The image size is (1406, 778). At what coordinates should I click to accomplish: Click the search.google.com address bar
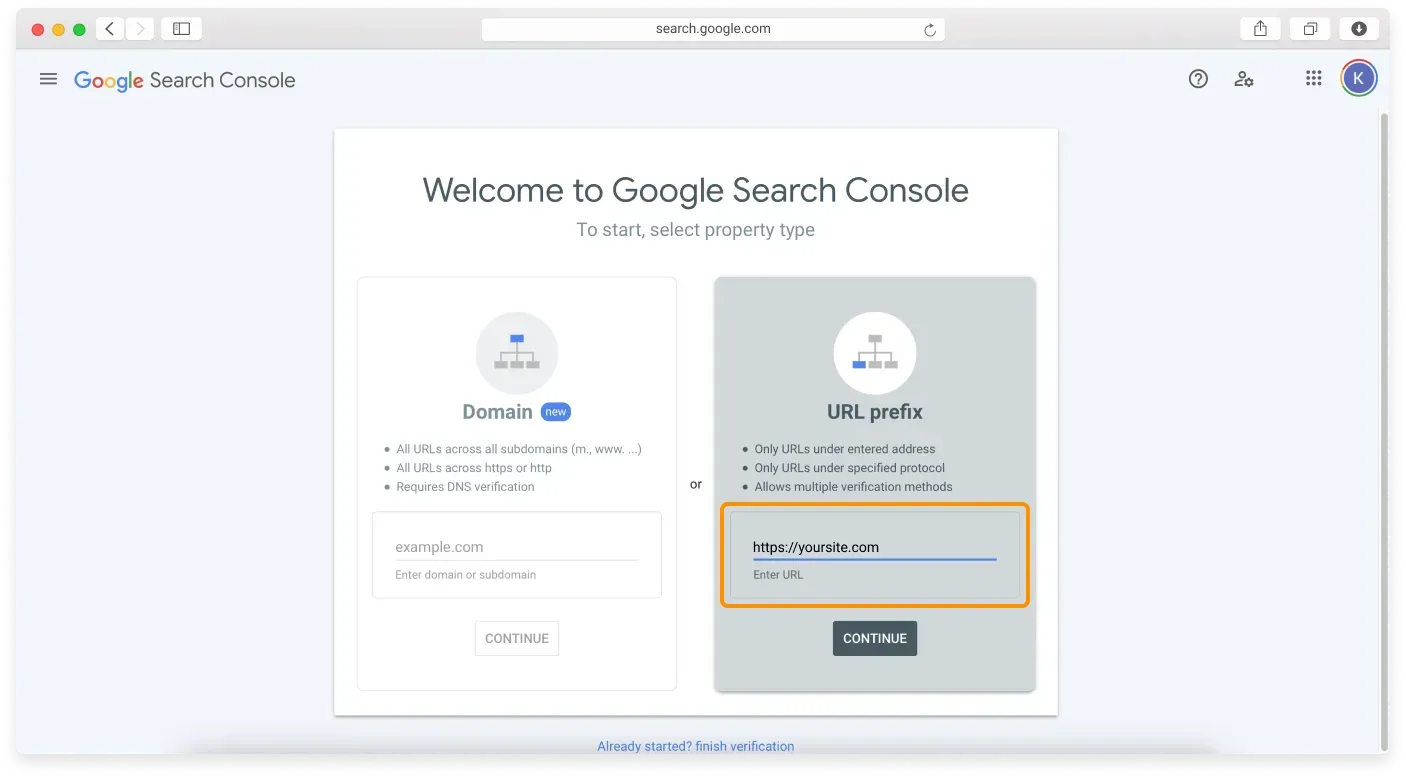click(713, 29)
